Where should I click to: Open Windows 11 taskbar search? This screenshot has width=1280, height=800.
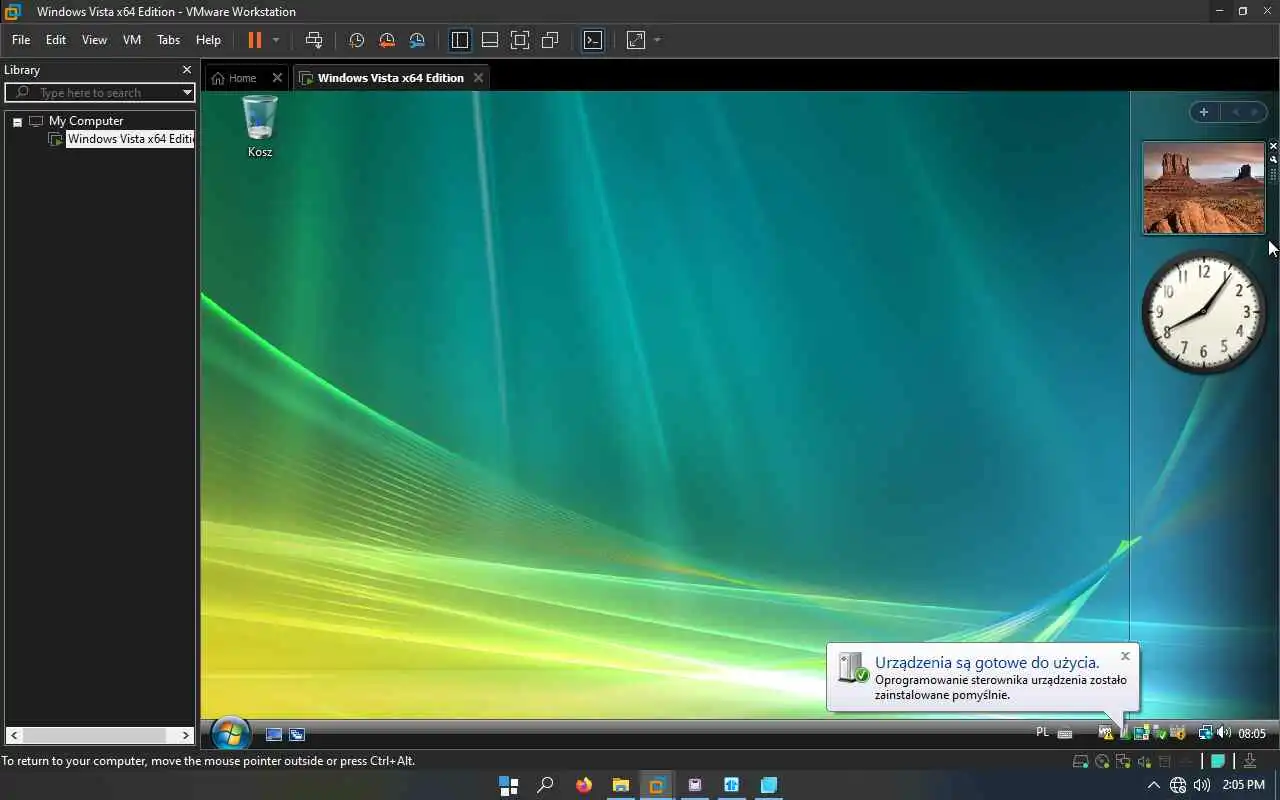(x=545, y=785)
